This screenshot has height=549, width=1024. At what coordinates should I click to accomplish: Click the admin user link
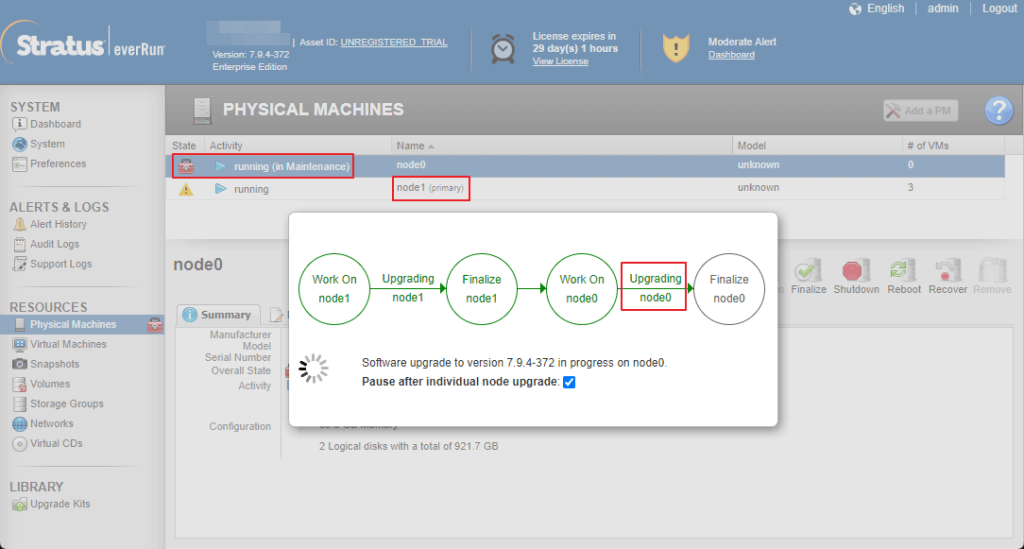[x=943, y=8]
